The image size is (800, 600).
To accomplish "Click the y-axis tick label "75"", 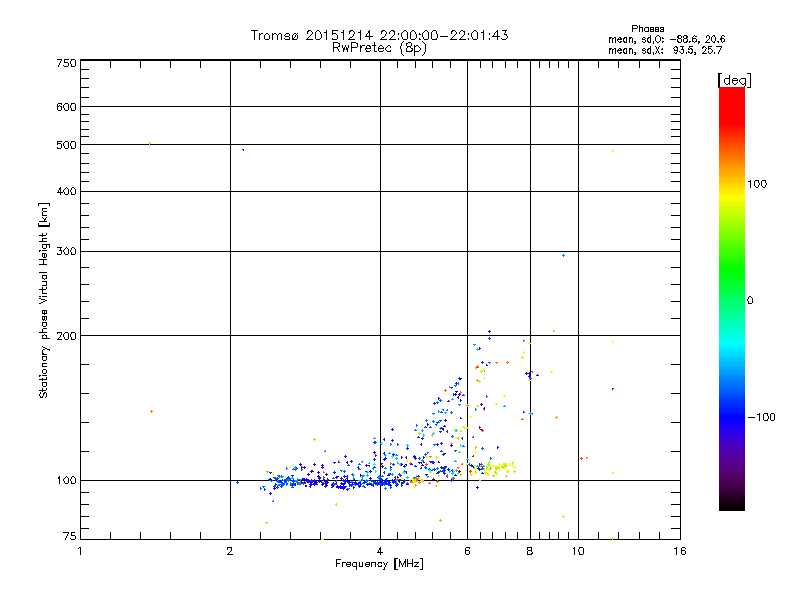I will point(69,536).
